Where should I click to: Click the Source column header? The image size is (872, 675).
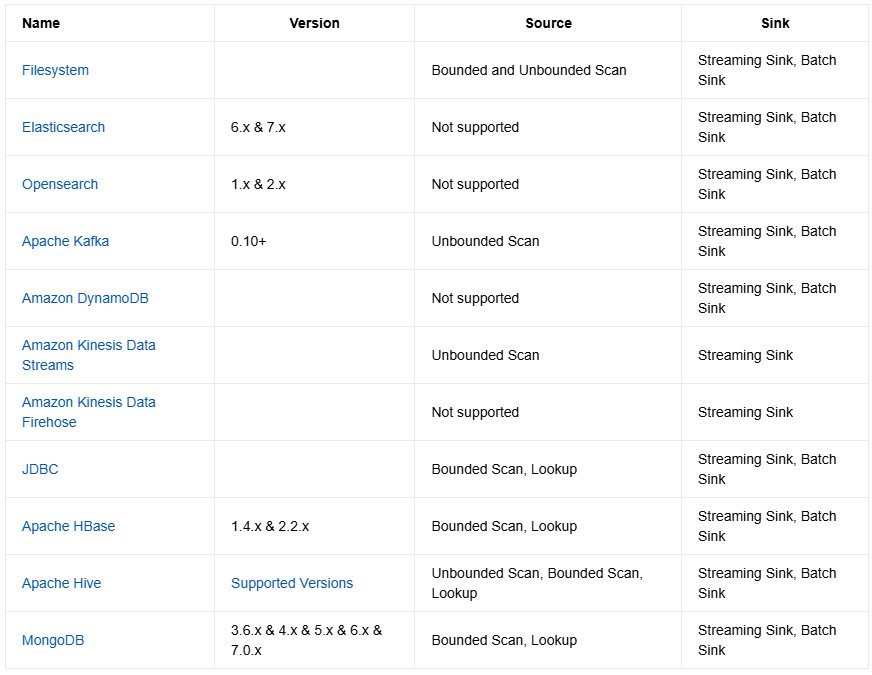pyautogui.click(x=548, y=23)
